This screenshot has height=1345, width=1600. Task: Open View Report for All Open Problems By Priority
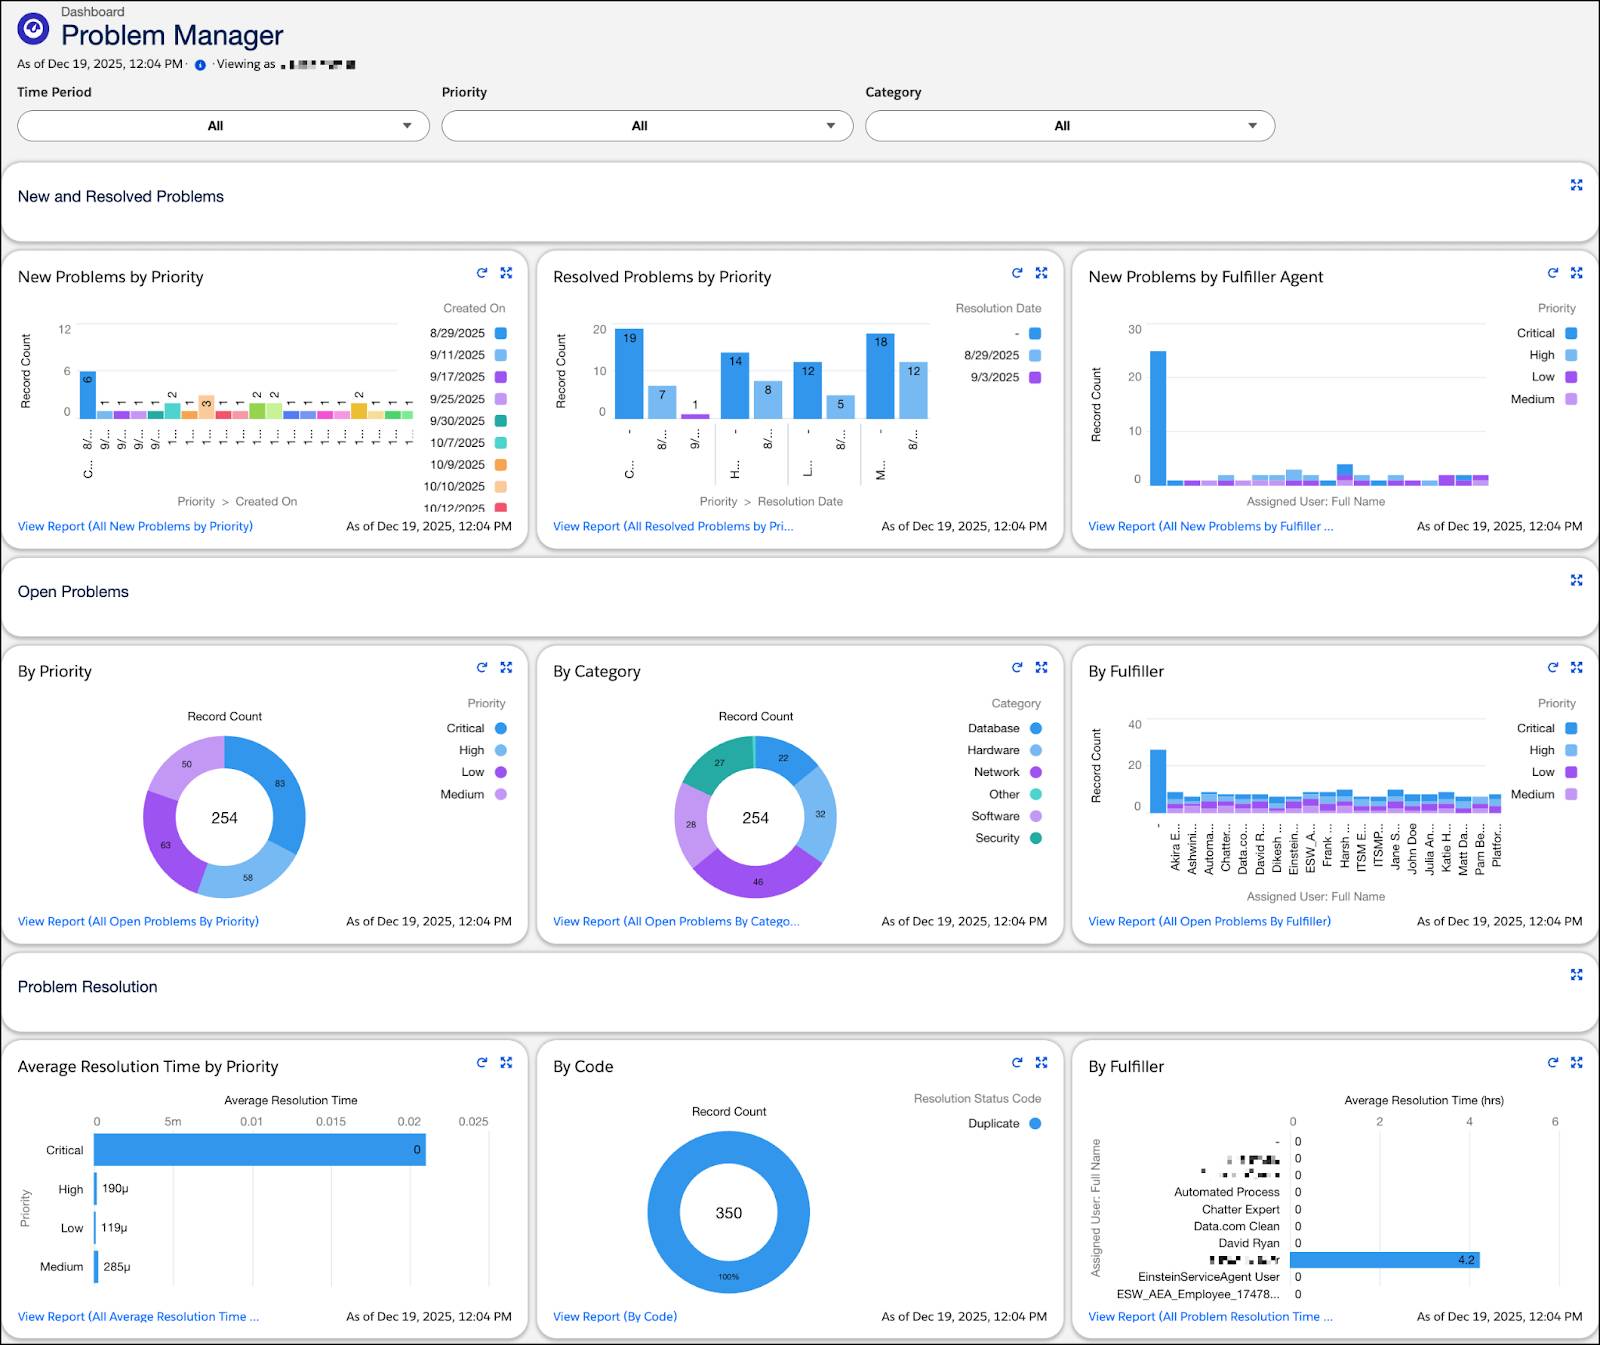click(x=138, y=921)
